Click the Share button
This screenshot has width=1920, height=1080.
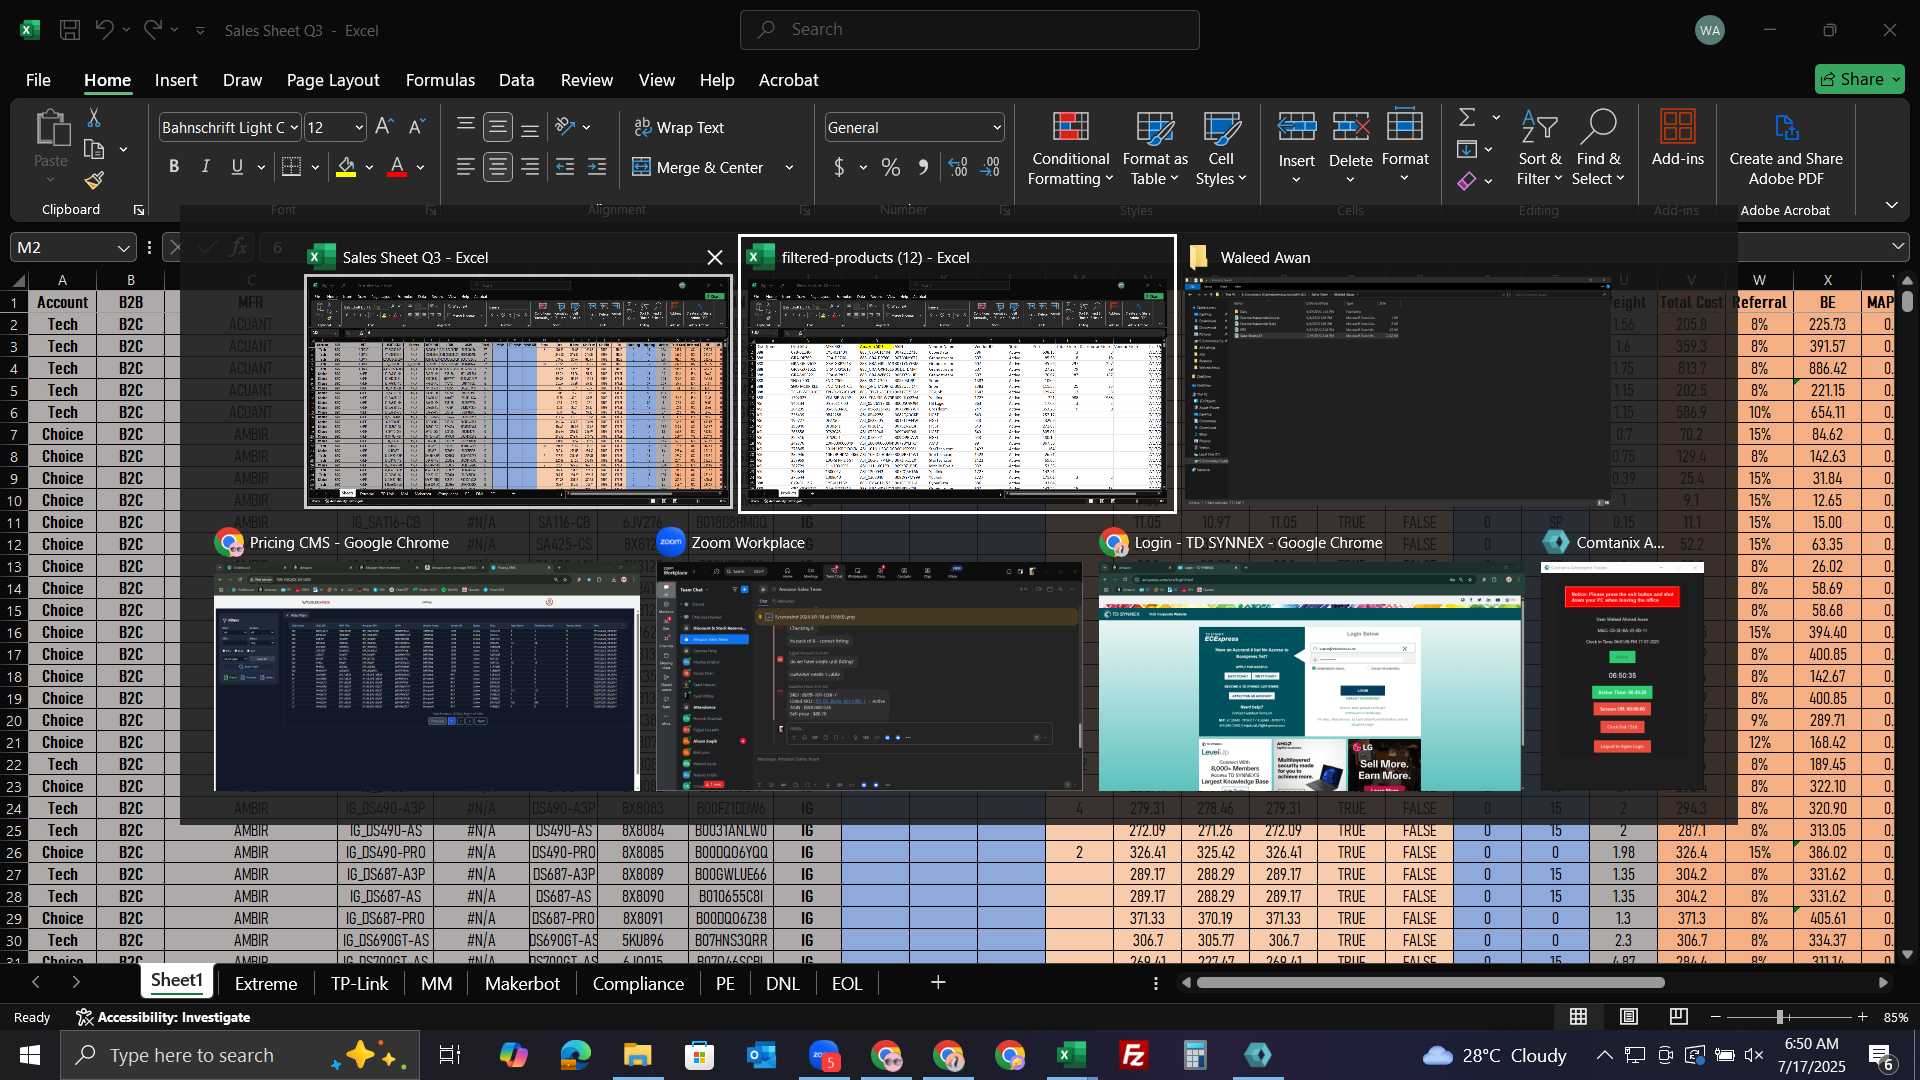coord(1860,79)
